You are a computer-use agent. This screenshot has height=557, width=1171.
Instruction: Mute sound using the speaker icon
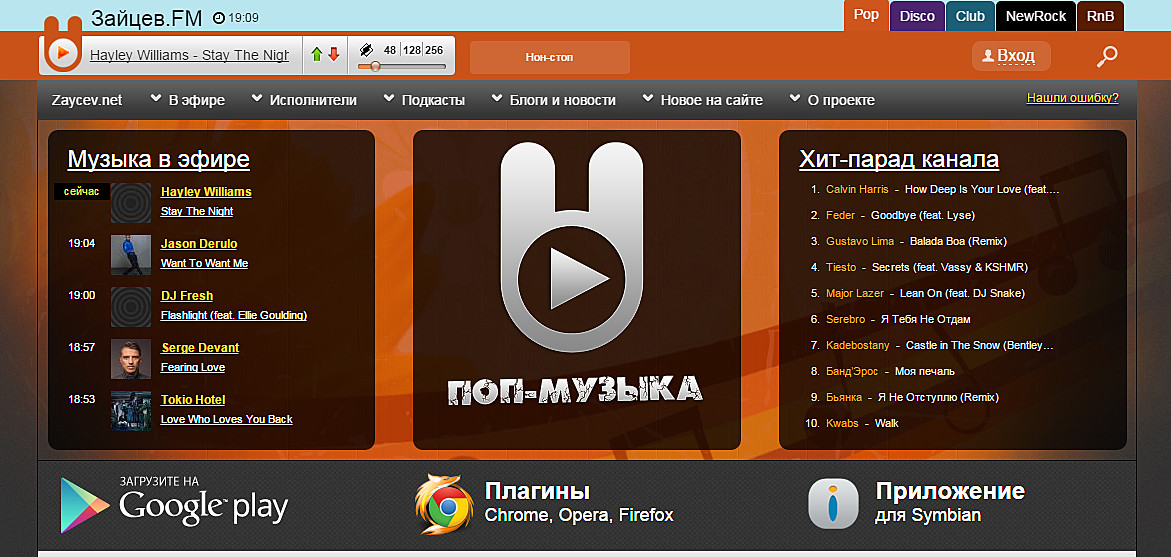point(366,50)
